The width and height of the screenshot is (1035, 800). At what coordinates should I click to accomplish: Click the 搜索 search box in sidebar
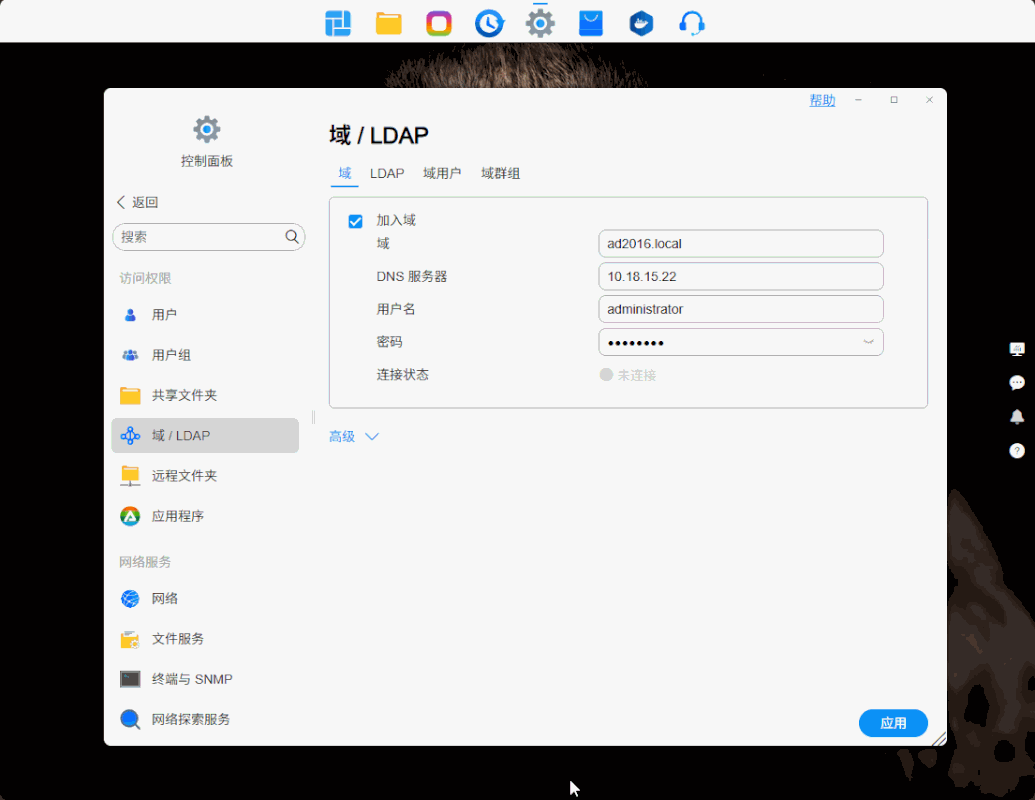coord(209,237)
